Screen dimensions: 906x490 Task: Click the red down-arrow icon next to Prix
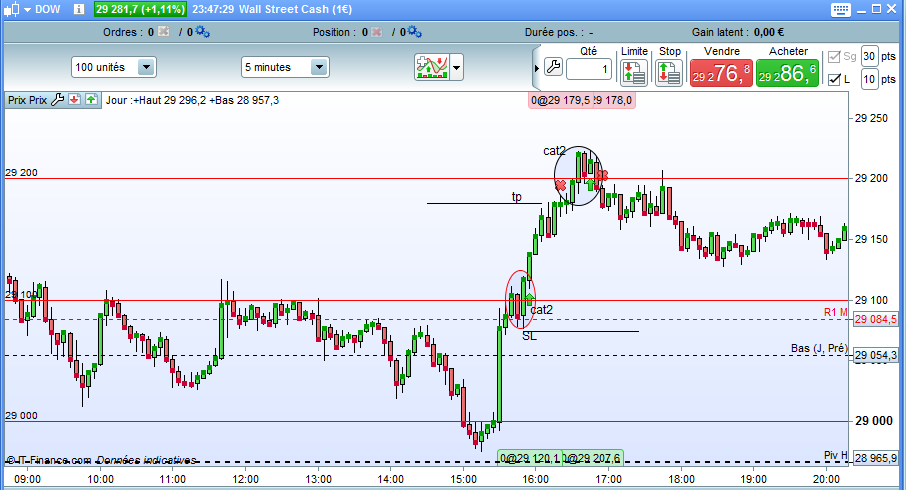(x=74, y=99)
